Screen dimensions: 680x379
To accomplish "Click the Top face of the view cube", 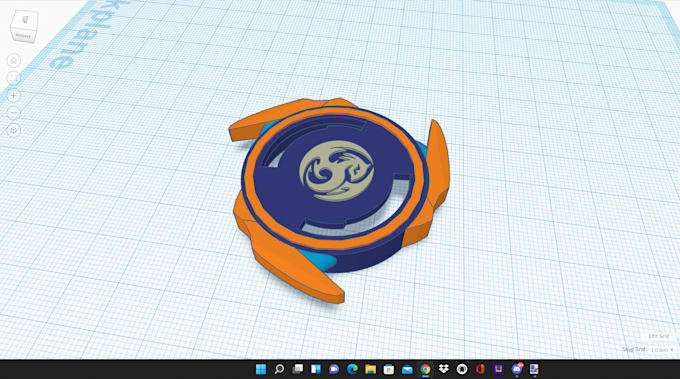I will pos(26,20).
